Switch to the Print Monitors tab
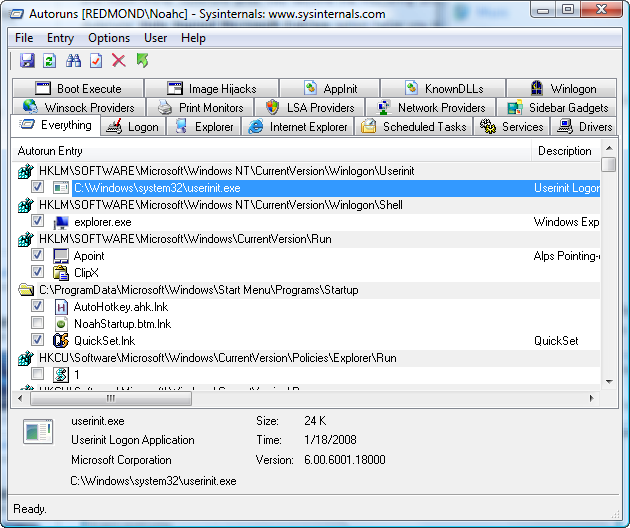Image resolution: width=630 pixels, height=528 pixels. click(200, 107)
